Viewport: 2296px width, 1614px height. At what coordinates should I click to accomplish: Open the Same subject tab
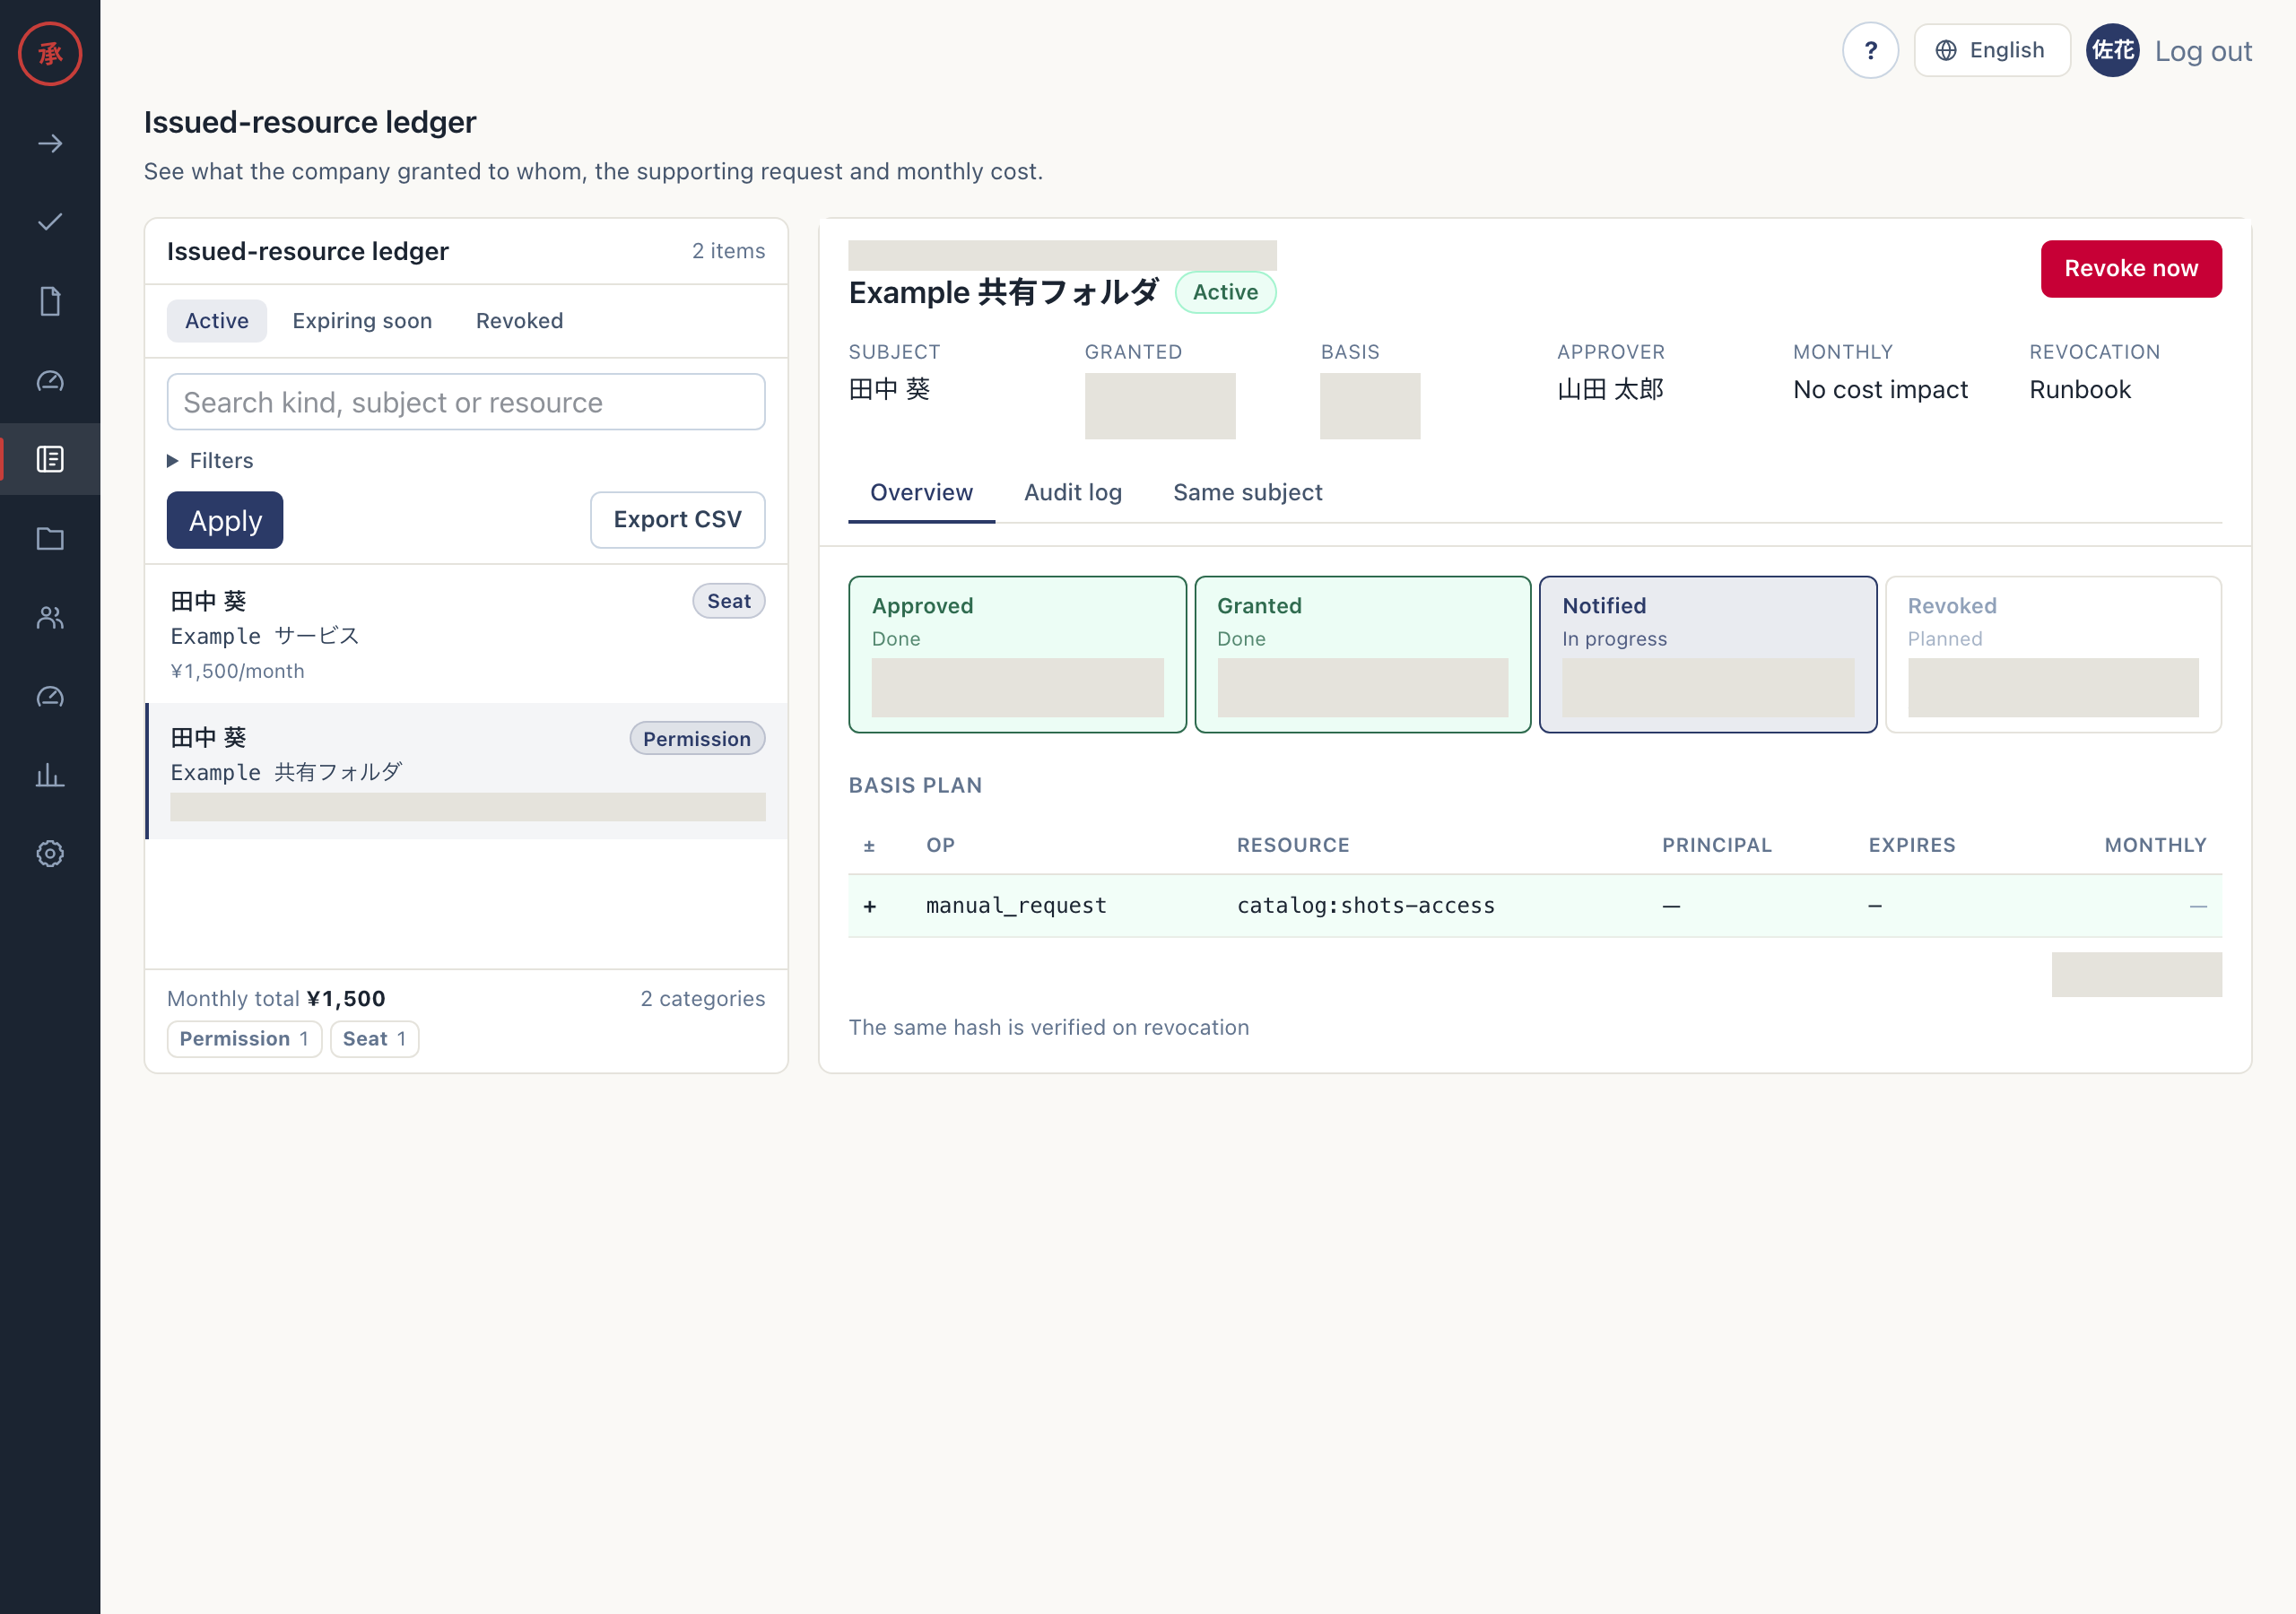[x=1247, y=492]
